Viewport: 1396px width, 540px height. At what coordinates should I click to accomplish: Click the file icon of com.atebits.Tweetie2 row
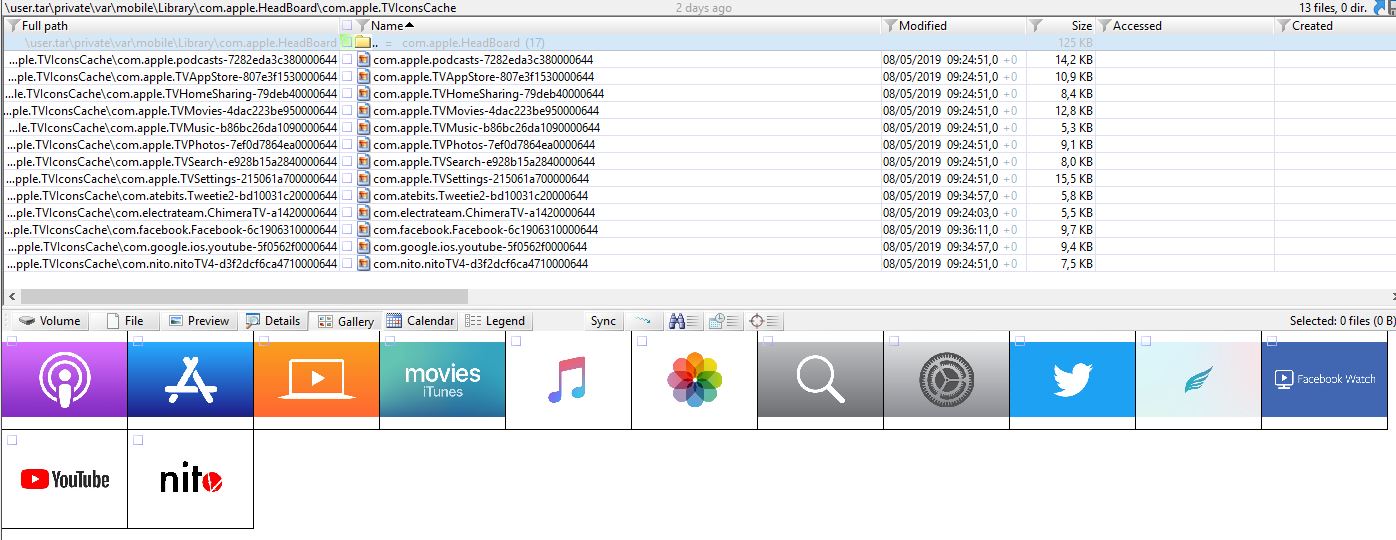pyautogui.click(x=364, y=196)
